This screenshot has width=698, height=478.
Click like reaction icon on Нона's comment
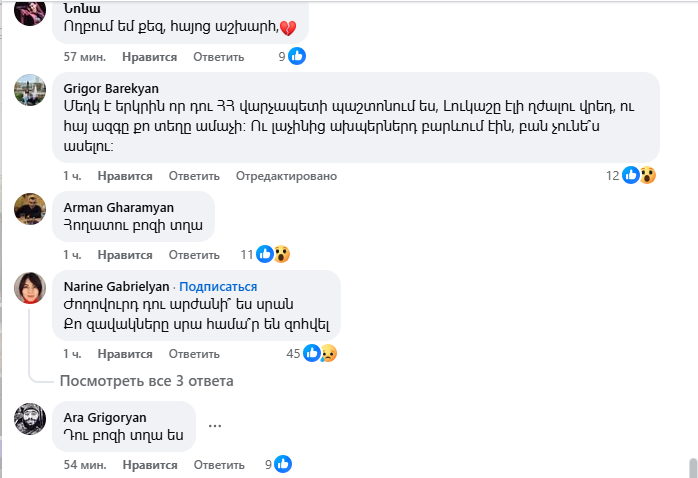[297, 57]
